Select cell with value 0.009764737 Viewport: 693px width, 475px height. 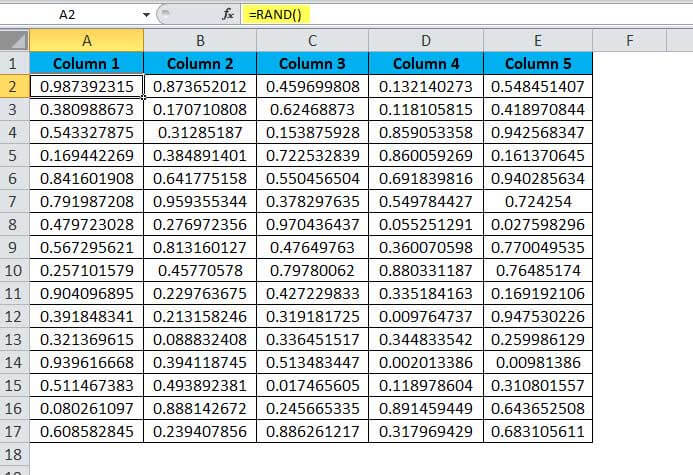426,316
